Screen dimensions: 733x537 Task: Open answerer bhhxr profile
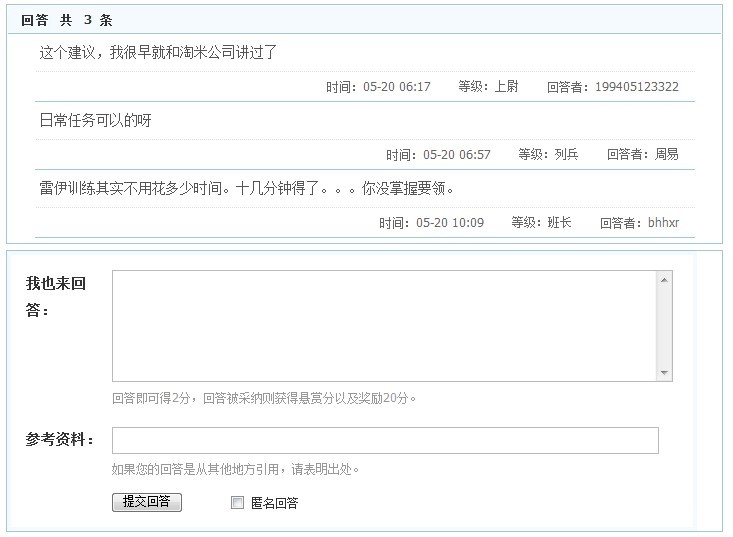(x=663, y=222)
